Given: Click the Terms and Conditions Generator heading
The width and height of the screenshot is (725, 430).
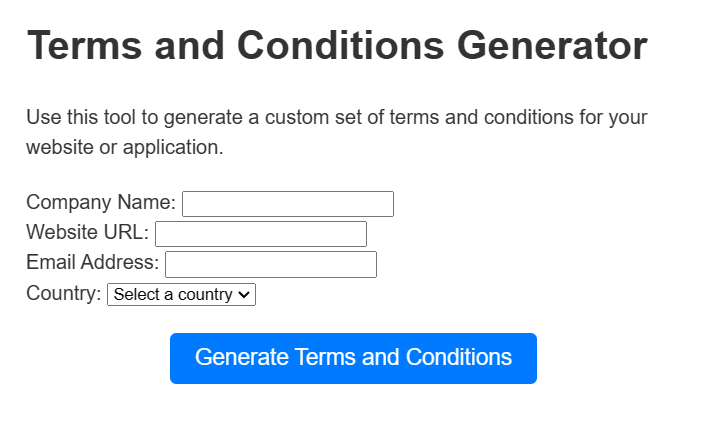Looking at the screenshot, I should click(x=337, y=46).
